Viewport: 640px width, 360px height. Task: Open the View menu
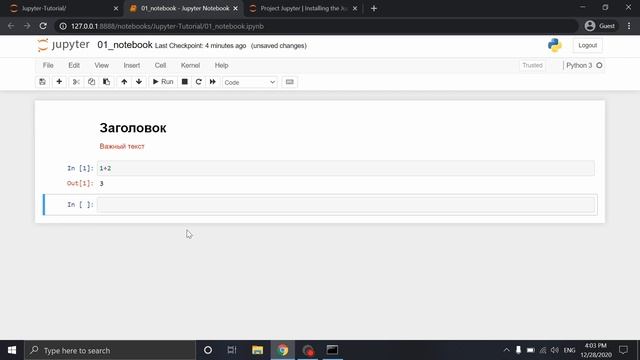102,65
